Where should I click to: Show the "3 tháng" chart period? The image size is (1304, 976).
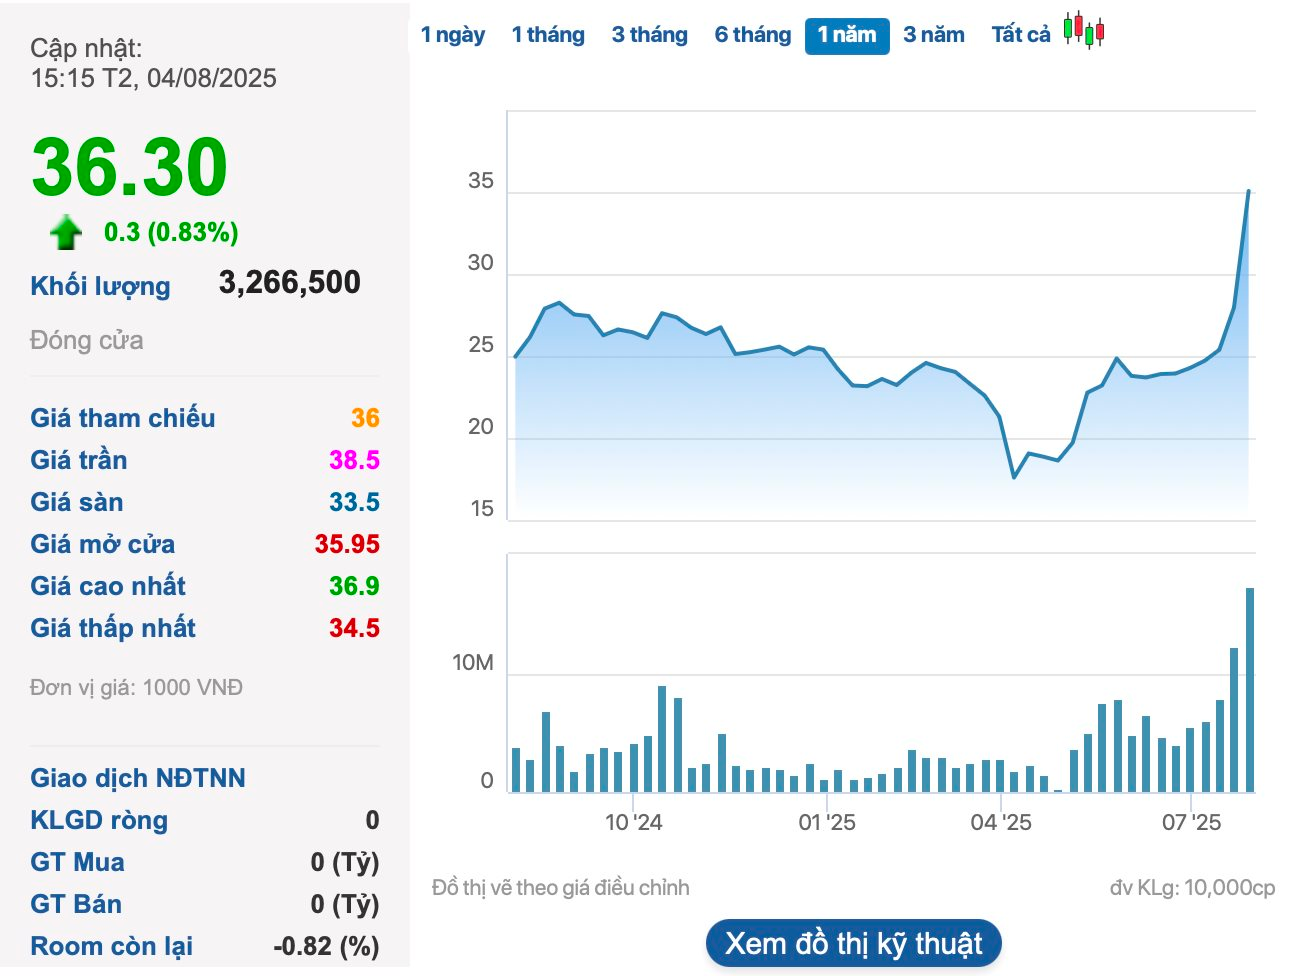coord(650,35)
